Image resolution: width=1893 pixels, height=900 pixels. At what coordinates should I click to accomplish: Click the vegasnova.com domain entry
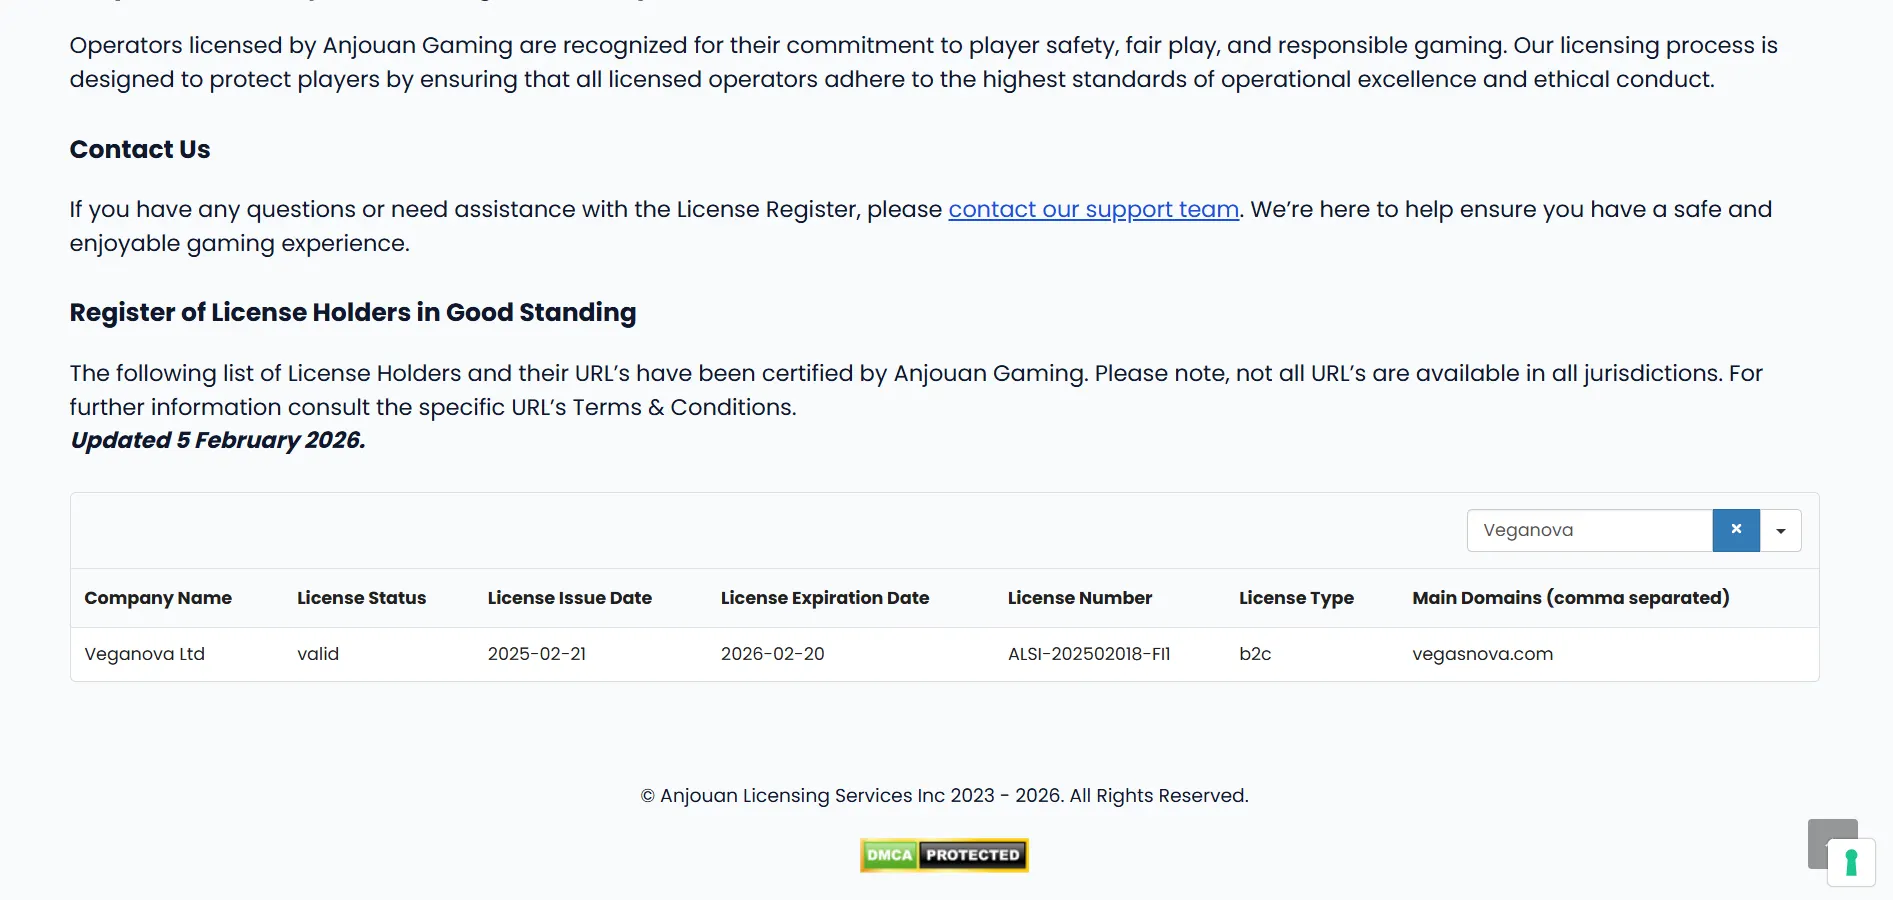coord(1483,654)
